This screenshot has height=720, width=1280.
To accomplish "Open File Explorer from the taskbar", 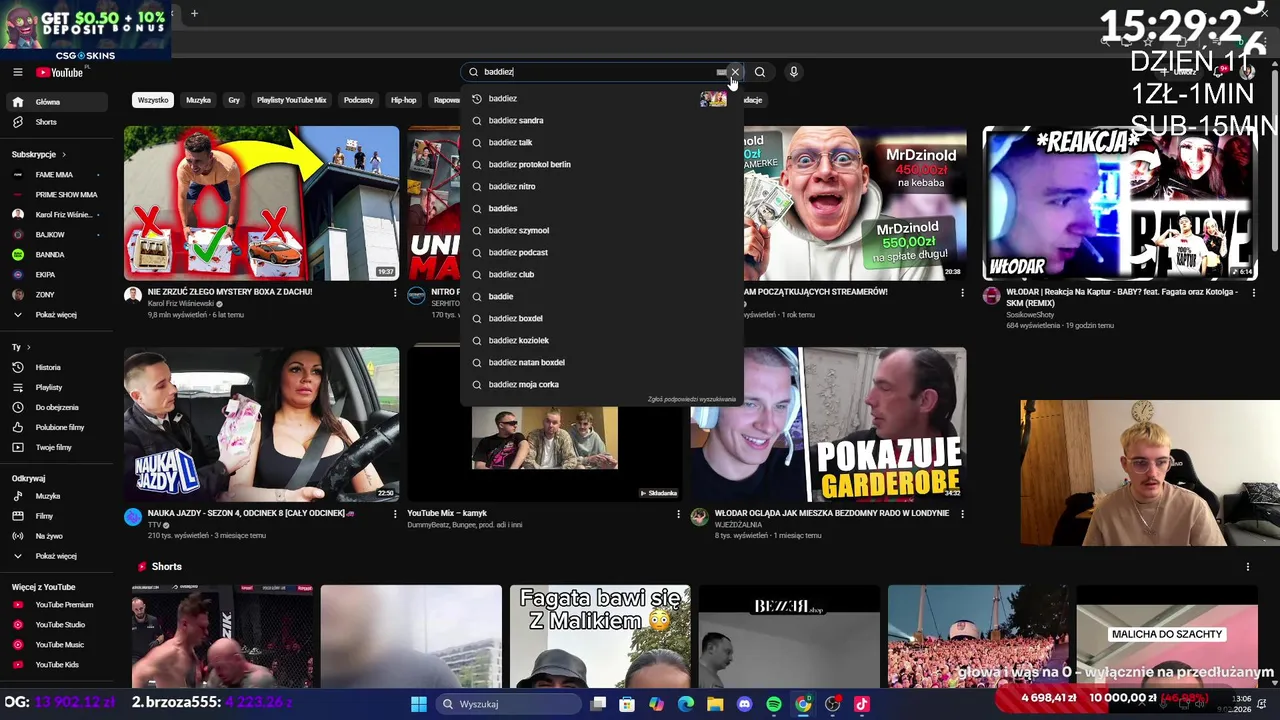I will [x=715, y=704].
